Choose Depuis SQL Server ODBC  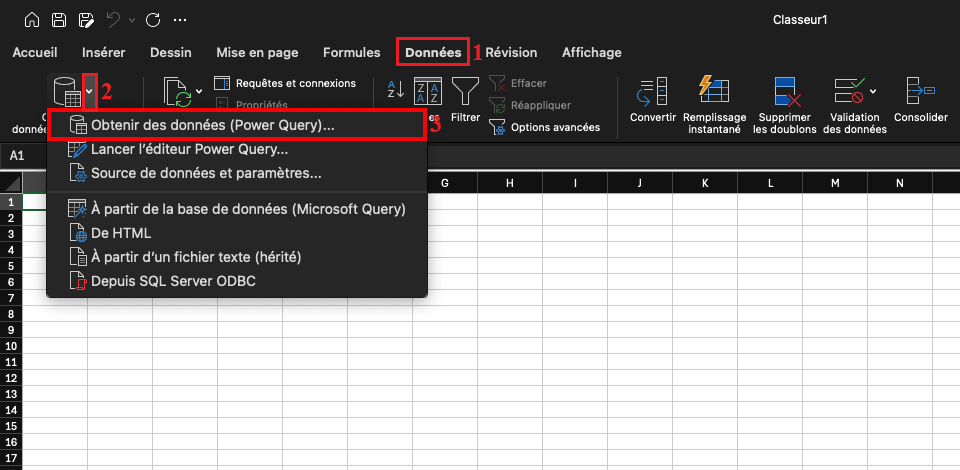pos(172,282)
